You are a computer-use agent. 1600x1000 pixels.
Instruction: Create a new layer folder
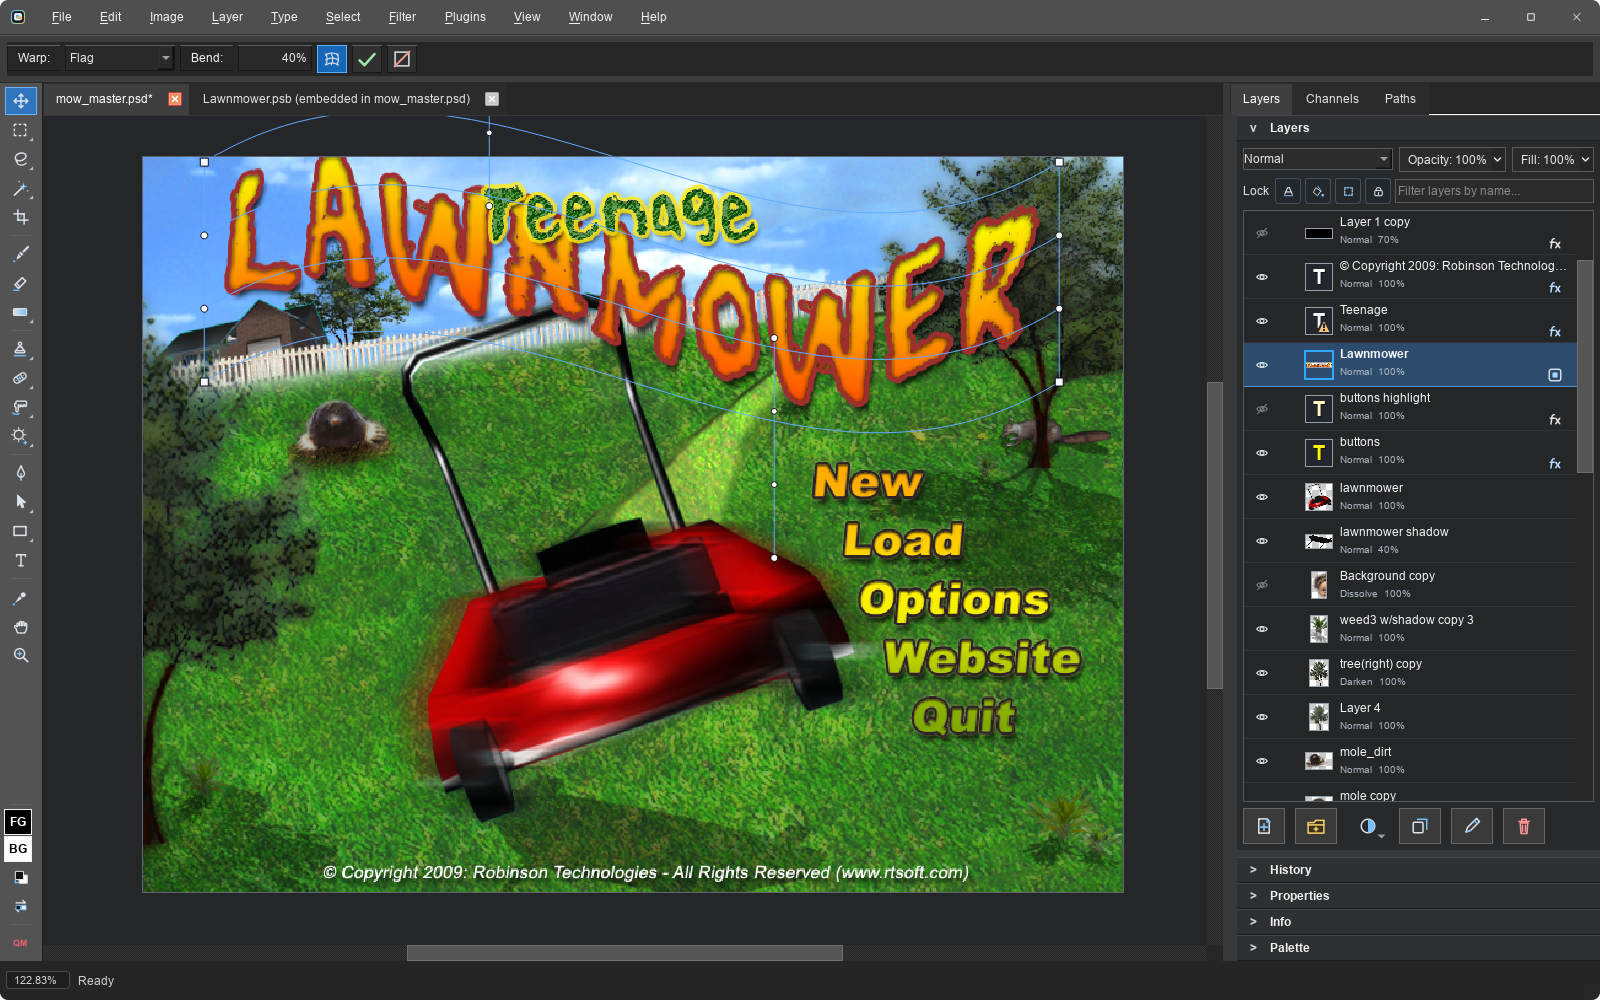point(1316,826)
